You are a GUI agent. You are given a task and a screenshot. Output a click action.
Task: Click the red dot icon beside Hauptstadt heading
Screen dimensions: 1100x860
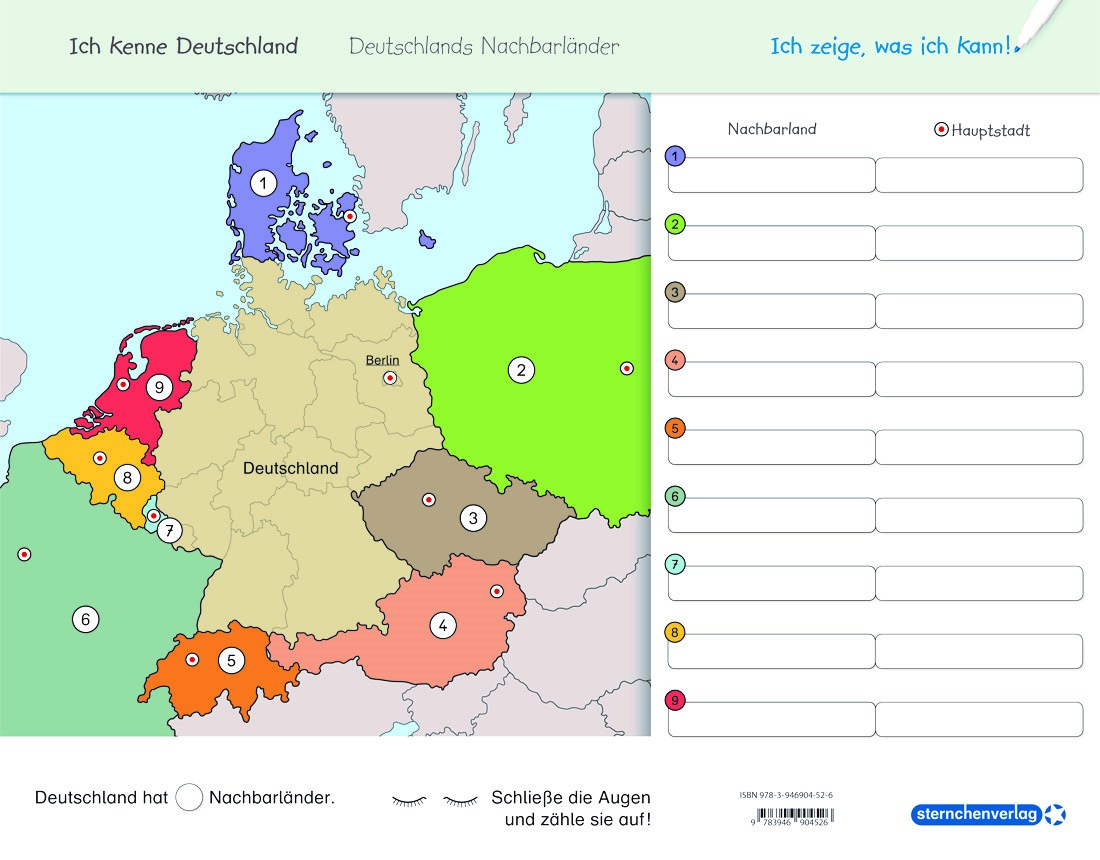point(940,130)
